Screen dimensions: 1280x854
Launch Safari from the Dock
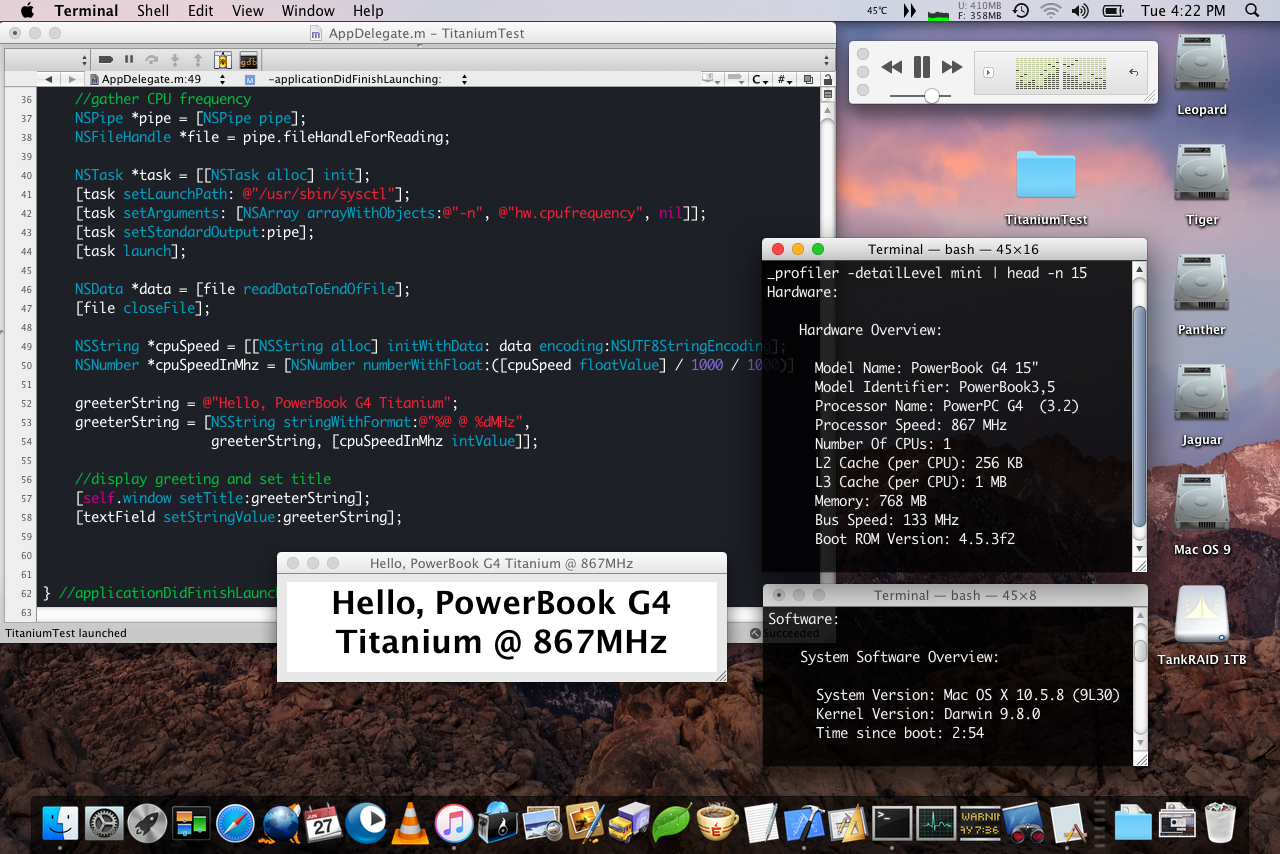[x=235, y=822]
